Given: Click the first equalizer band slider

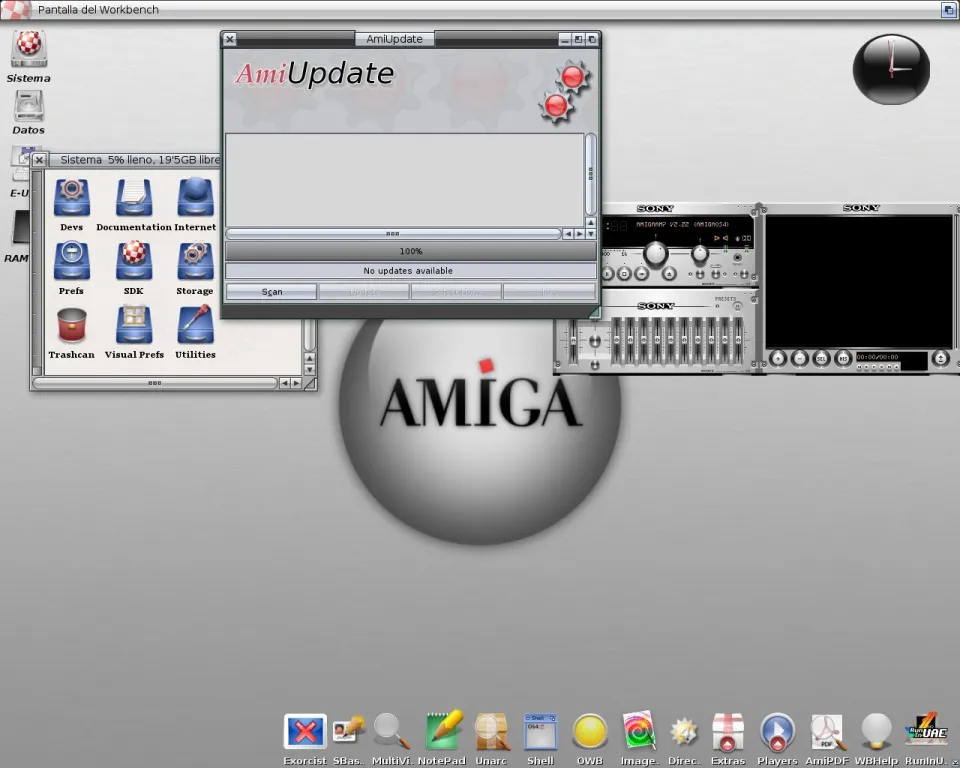Looking at the screenshot, I should pyautogui.click(x=616, y=340).
